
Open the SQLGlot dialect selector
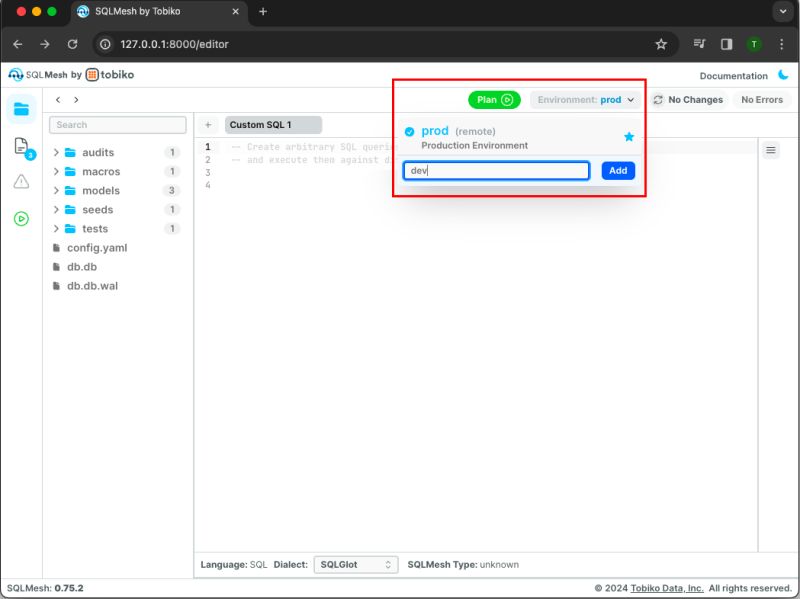pos(355,564)
